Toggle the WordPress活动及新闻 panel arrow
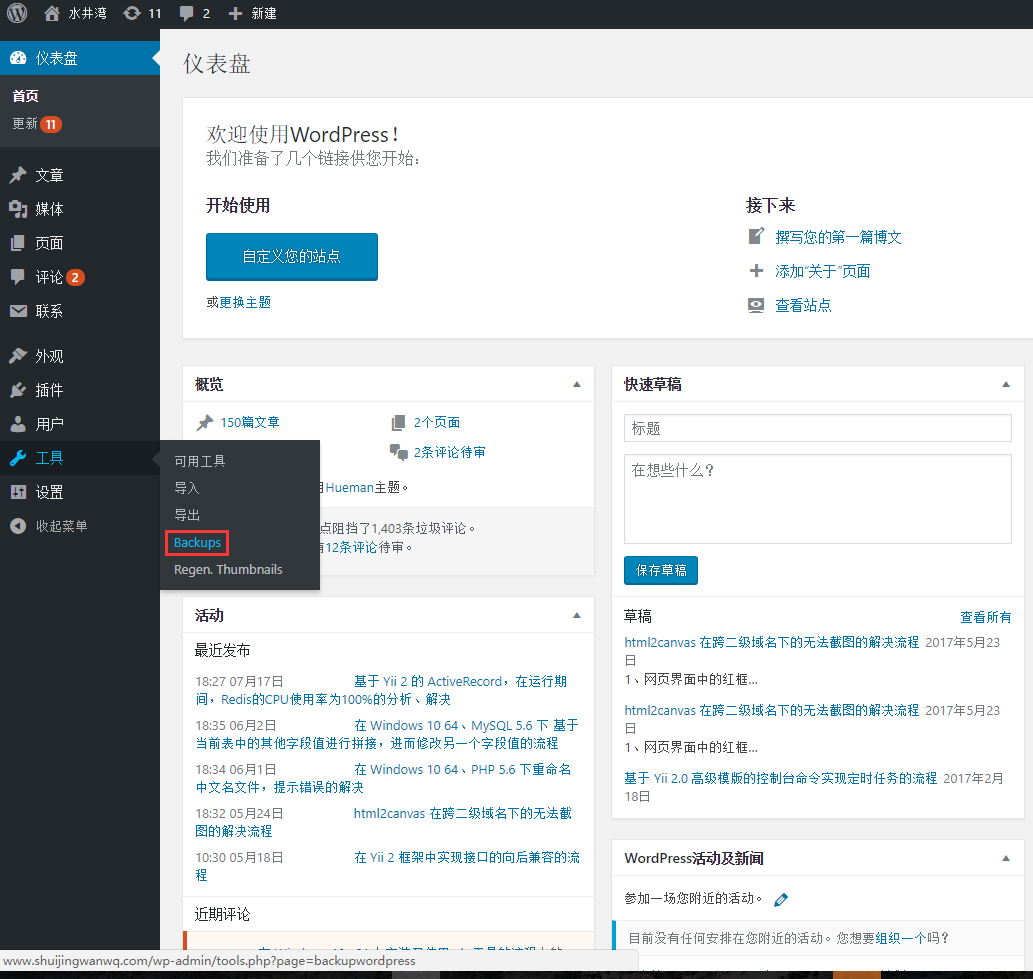This screenshot has height=979, width=1033. tap(1005, 858)
